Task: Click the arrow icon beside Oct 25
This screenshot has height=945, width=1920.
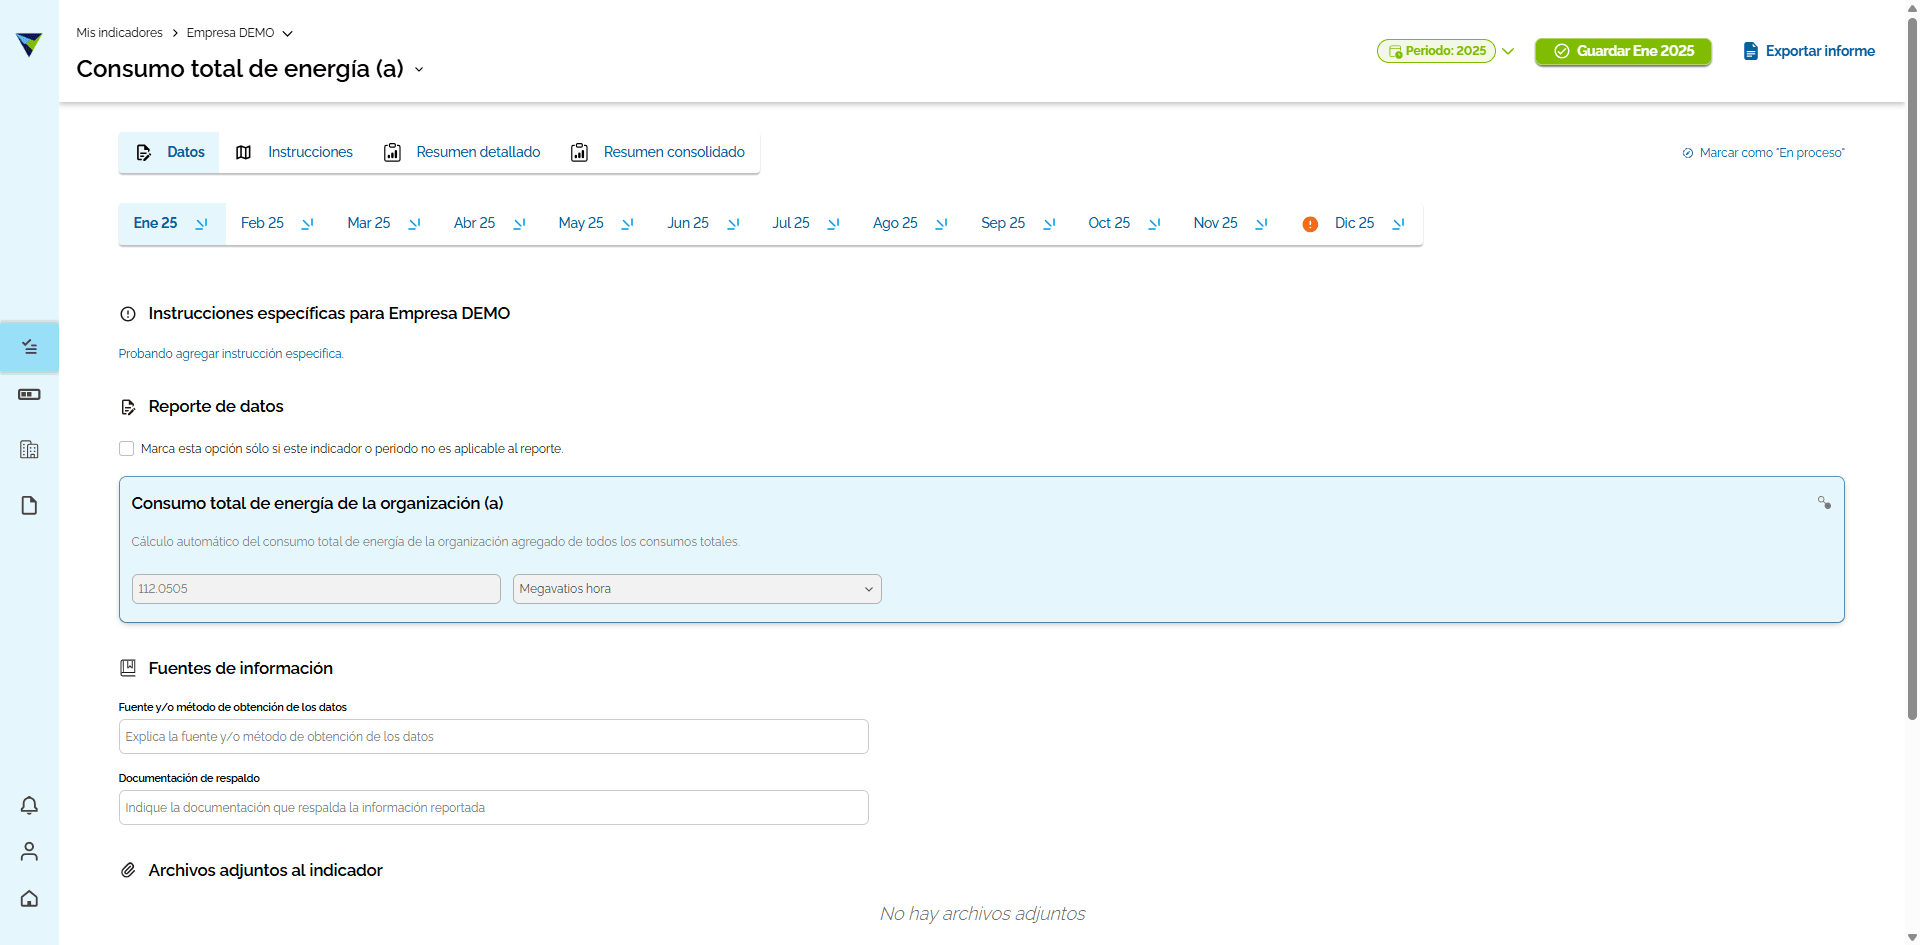Action: click(1155, 224)
